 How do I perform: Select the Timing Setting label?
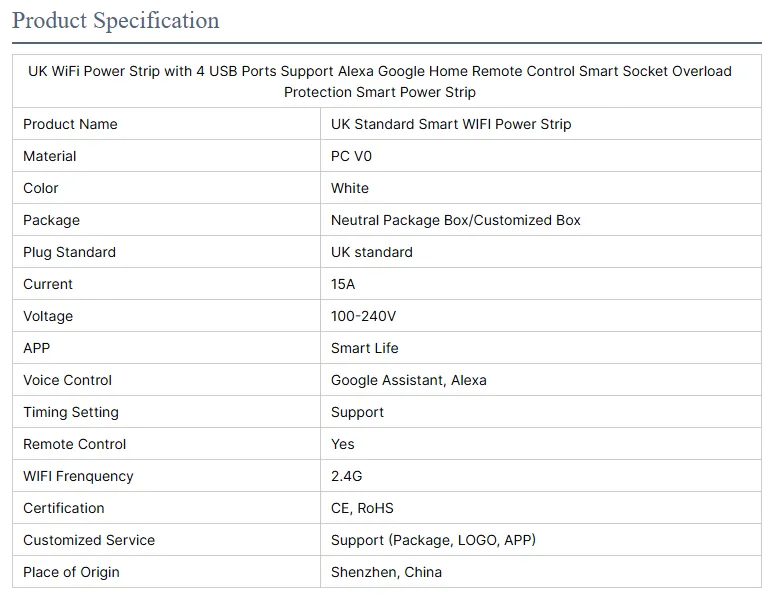(71, 412)
